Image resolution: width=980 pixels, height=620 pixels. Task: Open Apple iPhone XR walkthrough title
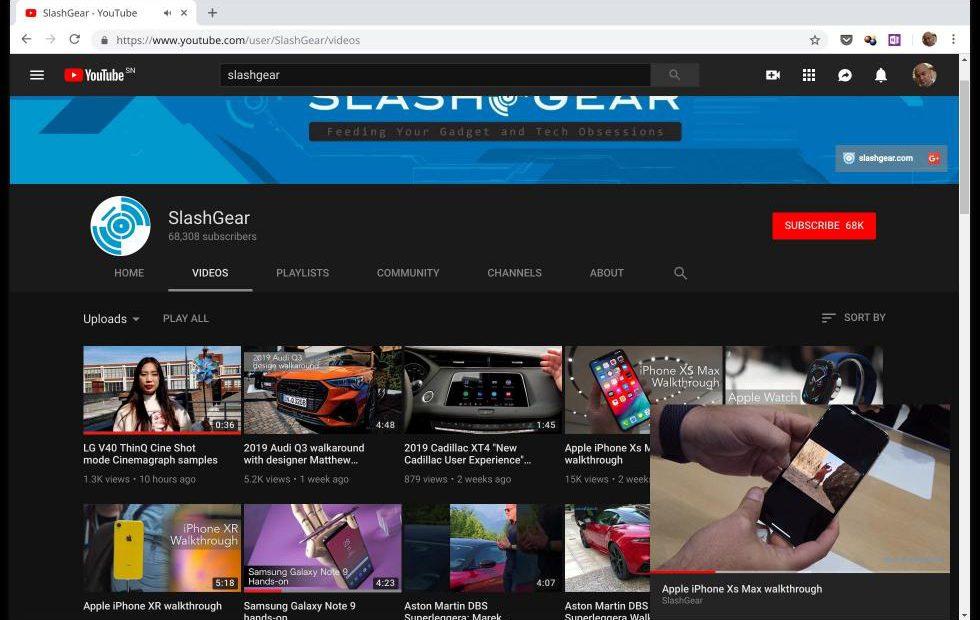(152, 606)
